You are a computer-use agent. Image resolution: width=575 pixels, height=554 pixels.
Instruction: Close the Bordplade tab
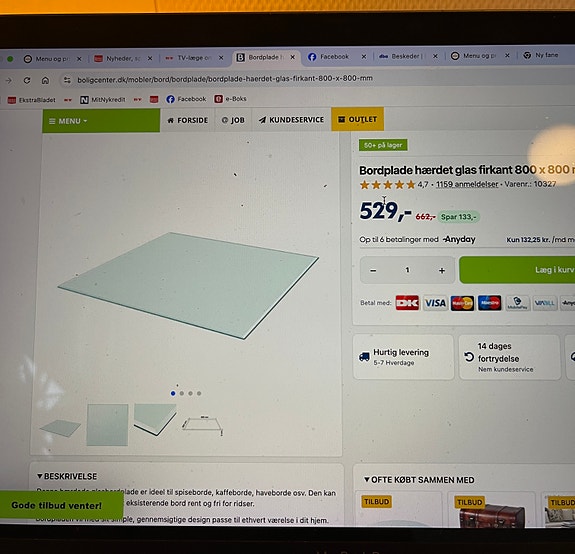tap(293, 57)
